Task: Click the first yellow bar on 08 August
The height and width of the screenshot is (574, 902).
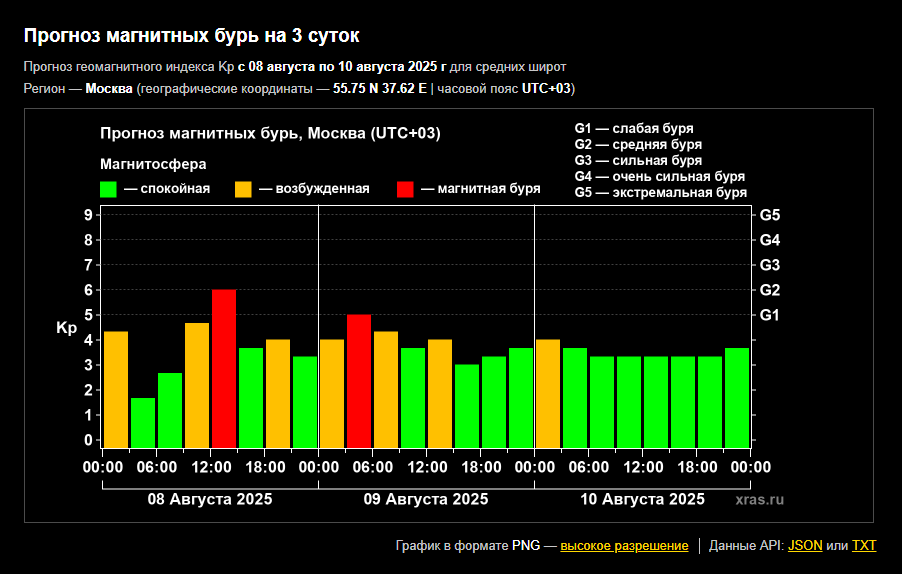Action: pos(116,389)
